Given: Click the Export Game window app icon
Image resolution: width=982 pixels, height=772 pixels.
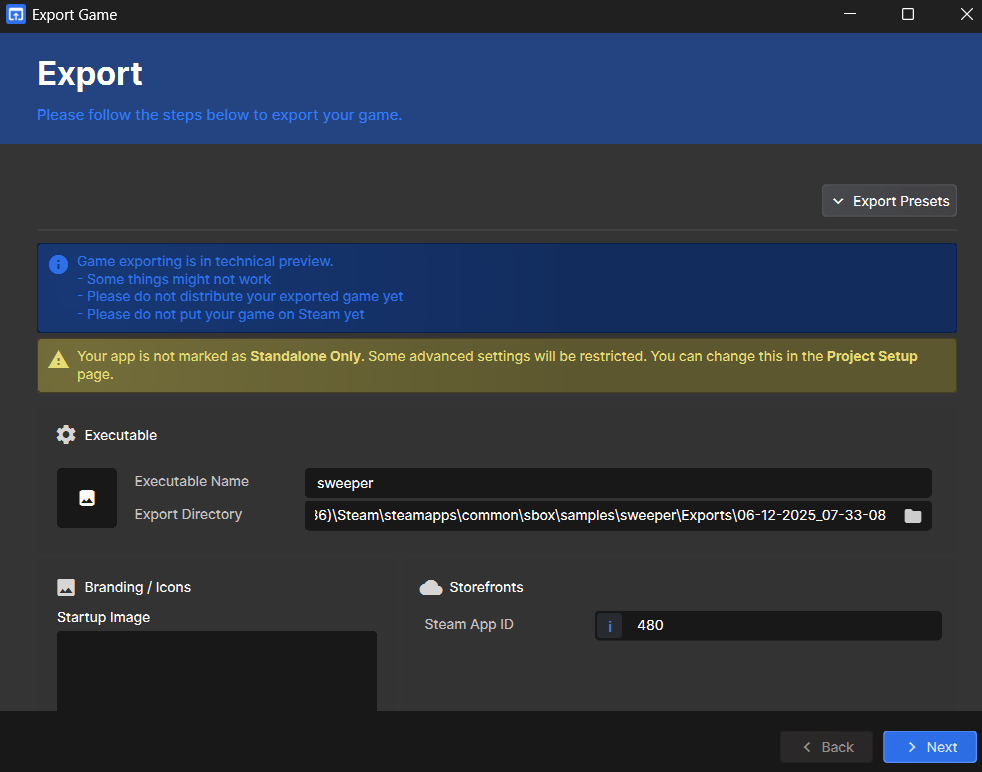Looking at the screenshot, I should [x=16, y=14].
